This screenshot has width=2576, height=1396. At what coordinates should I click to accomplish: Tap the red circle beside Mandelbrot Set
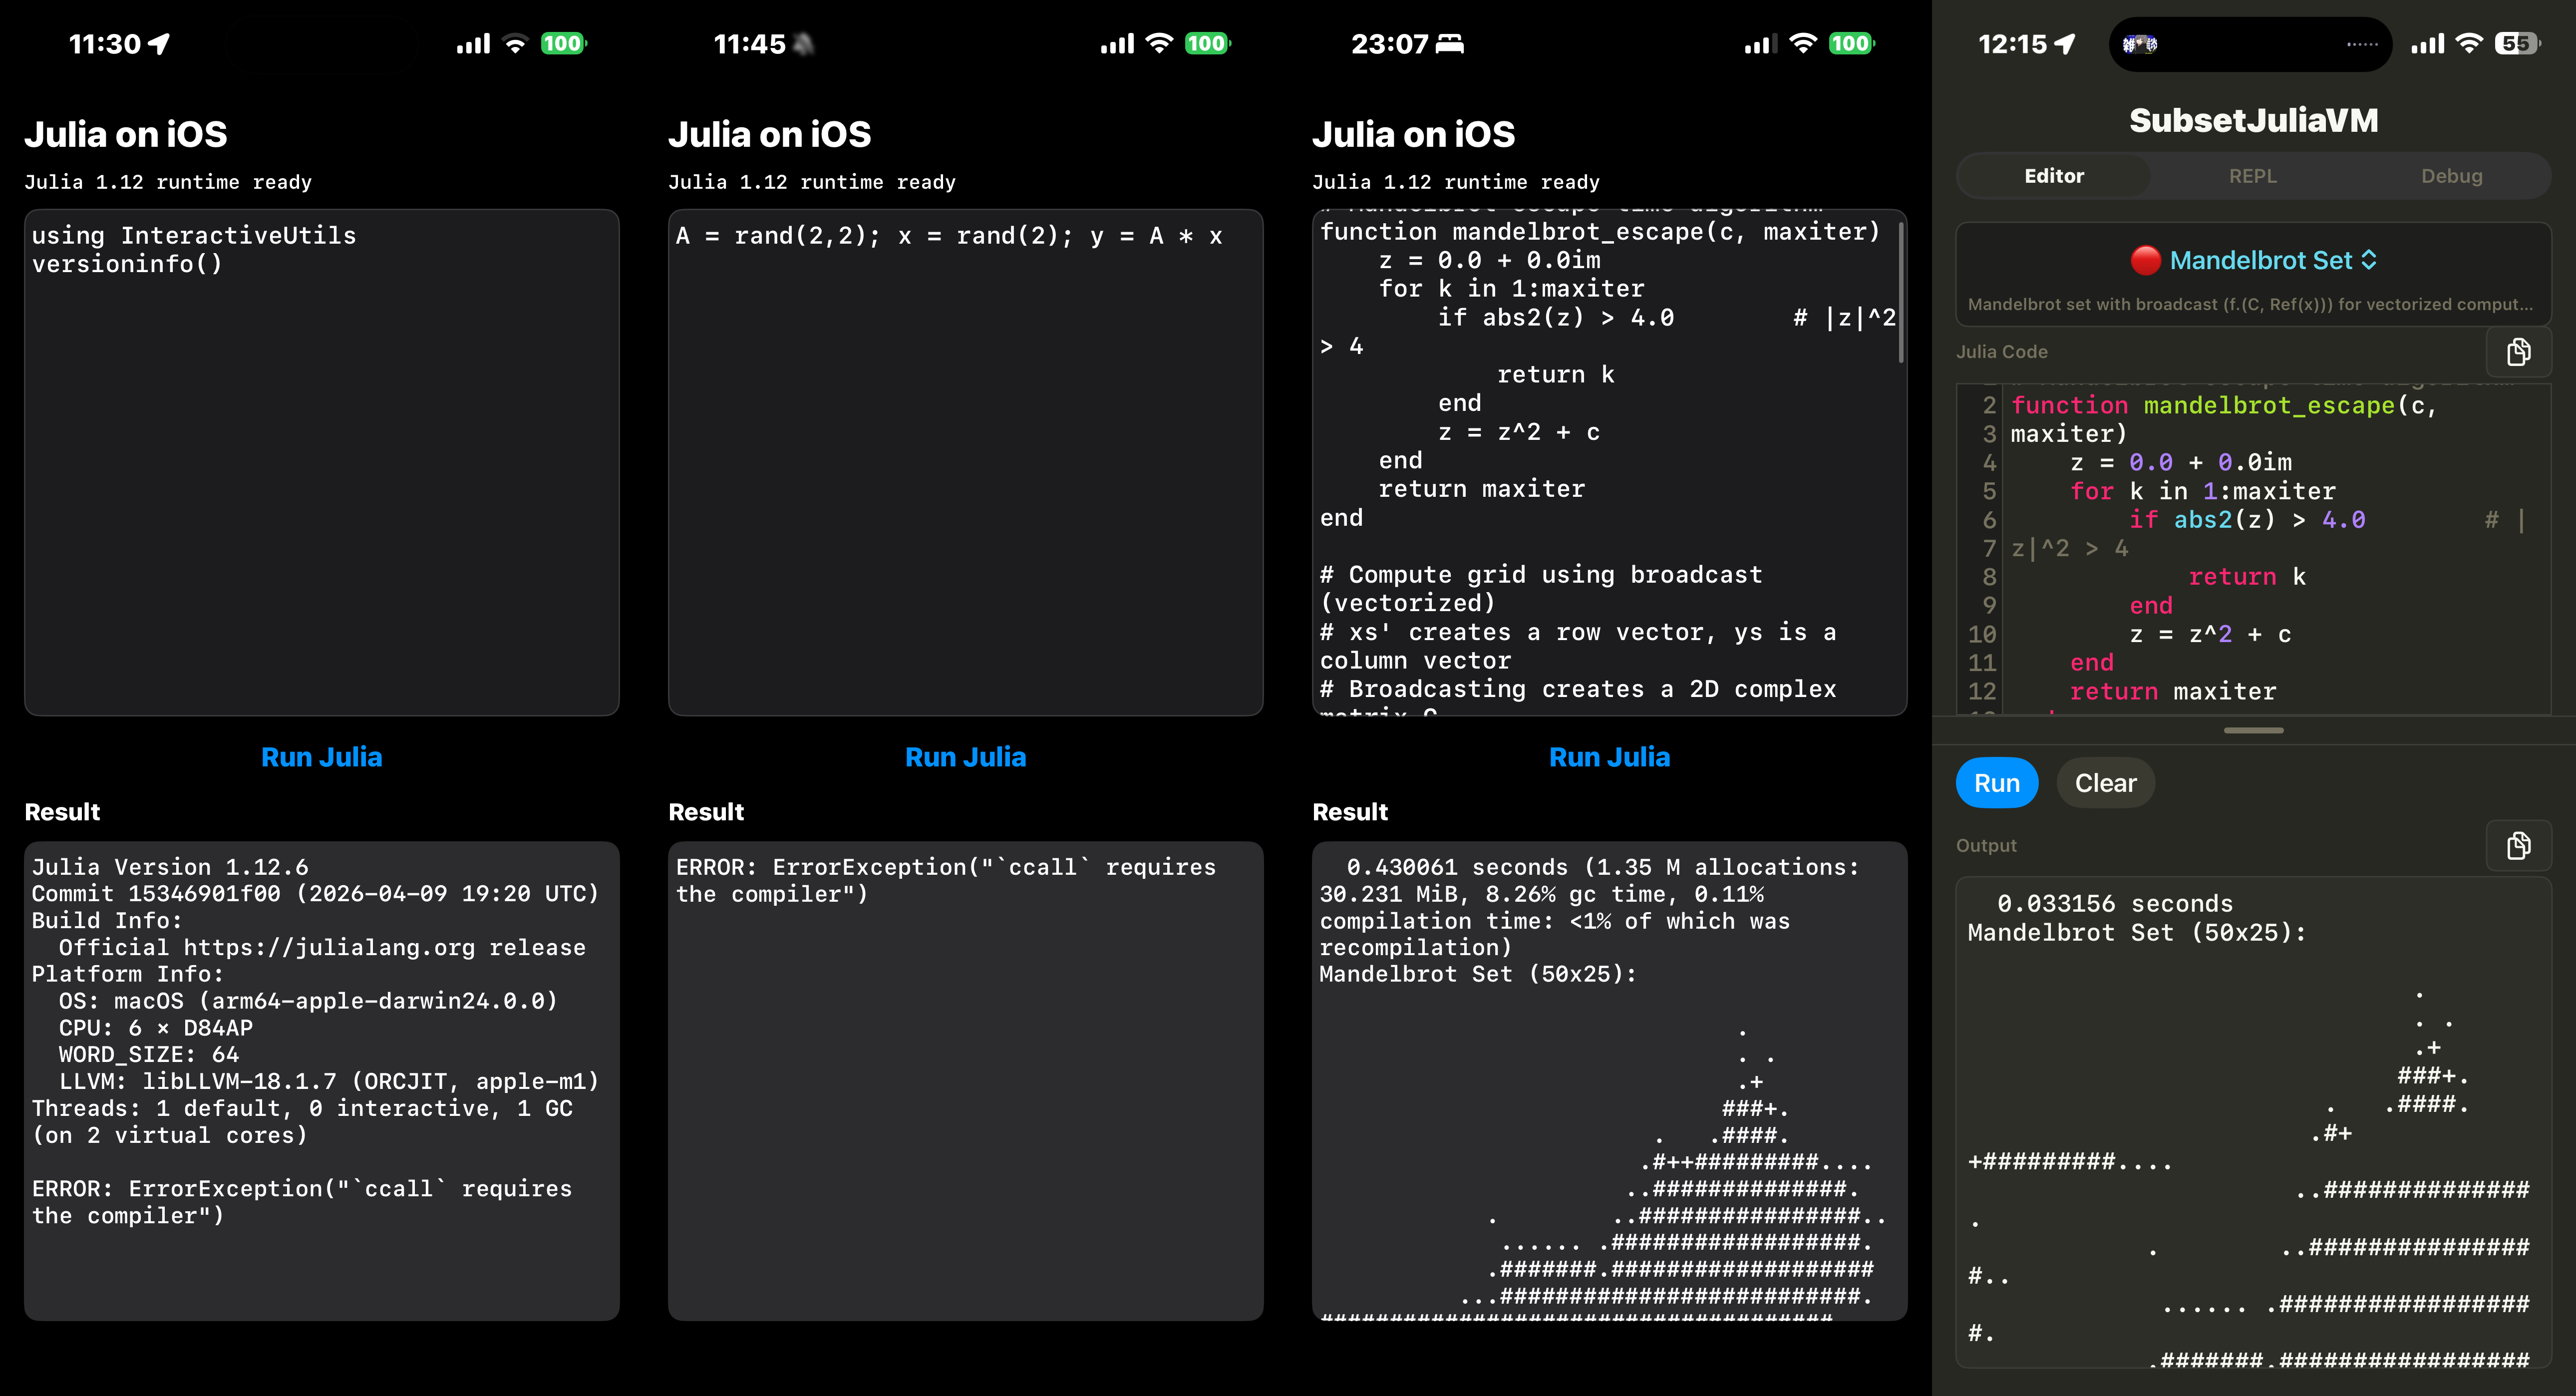(2145, 260)
